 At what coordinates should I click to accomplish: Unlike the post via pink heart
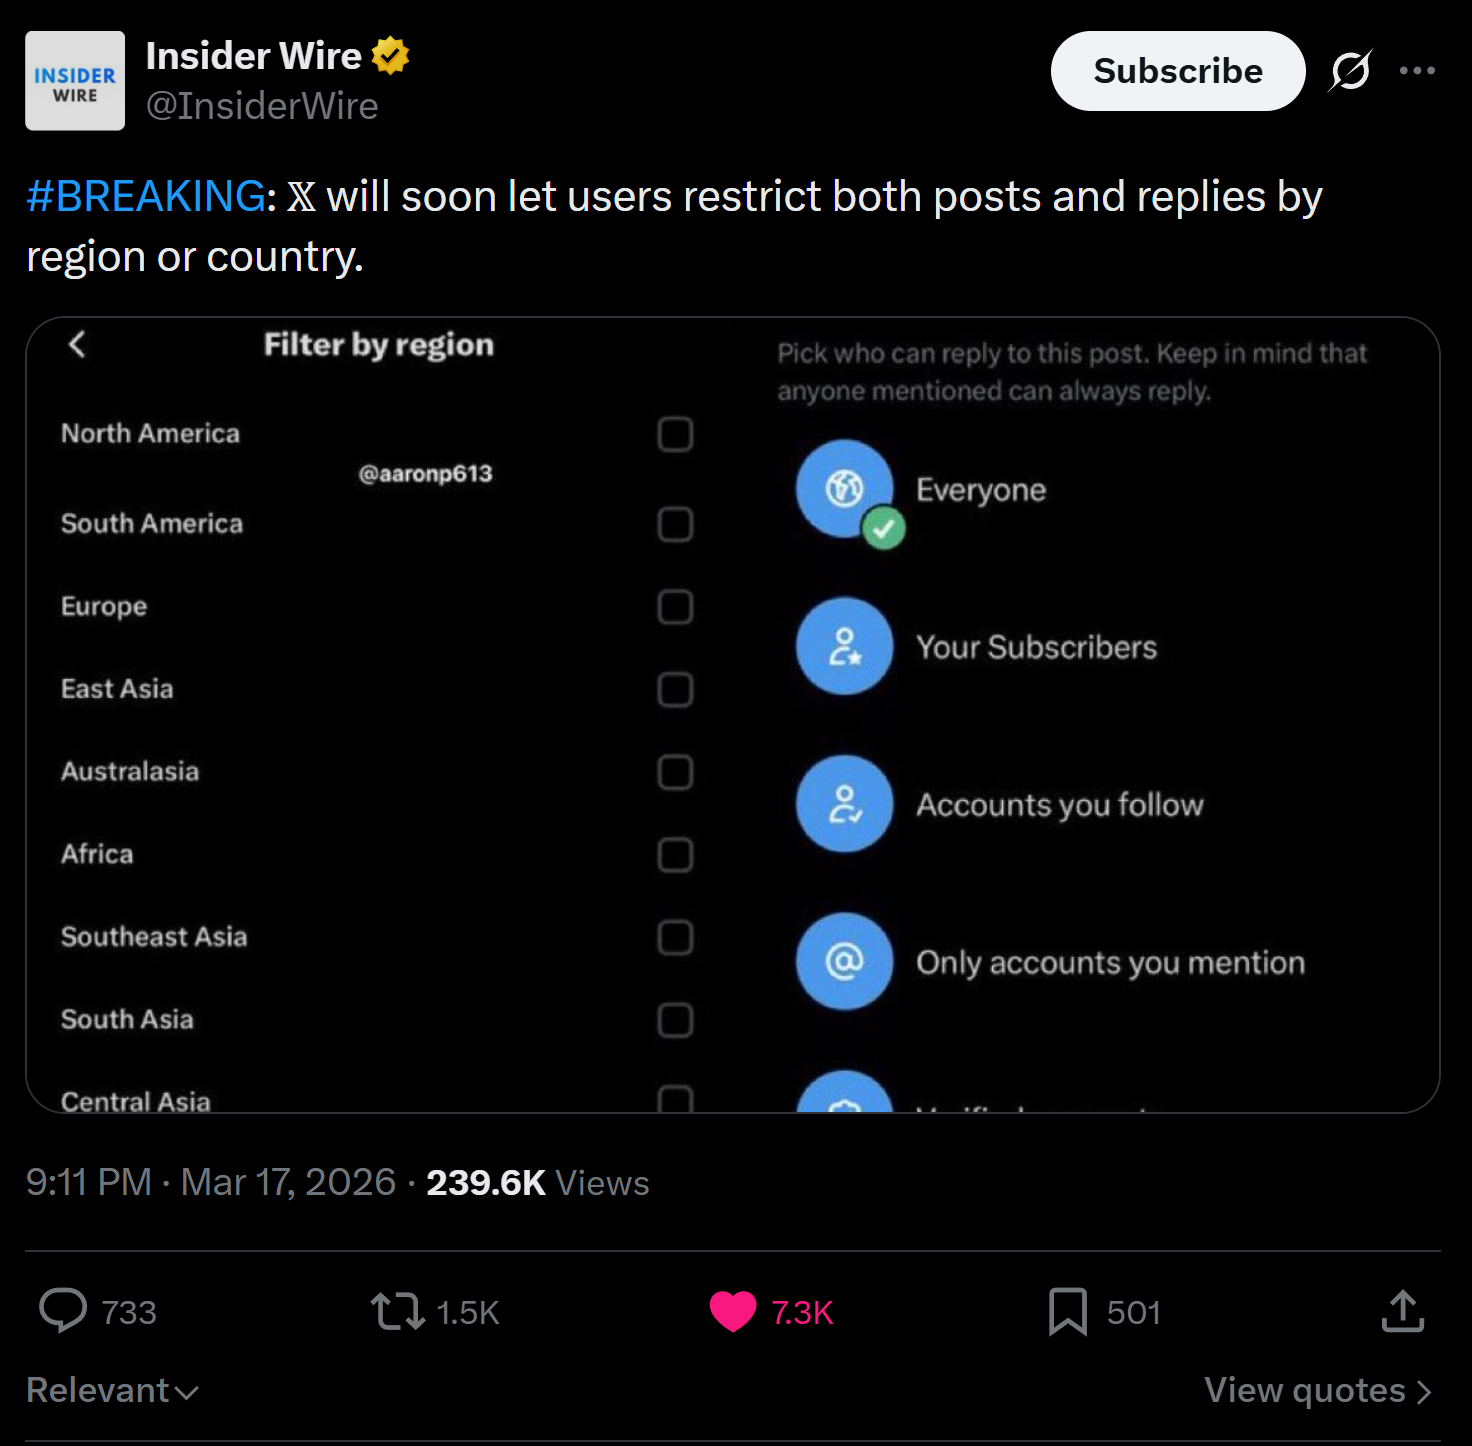[x=733, y=1311]
